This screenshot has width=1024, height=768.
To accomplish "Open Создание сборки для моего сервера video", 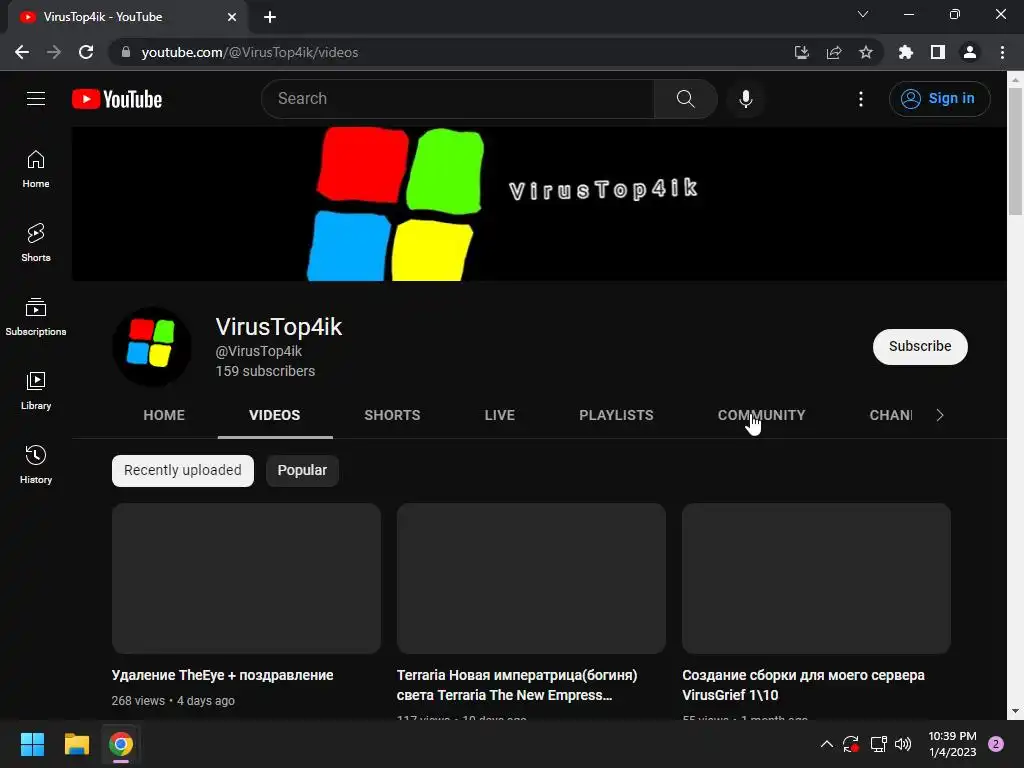I will [x=803, y=685].
